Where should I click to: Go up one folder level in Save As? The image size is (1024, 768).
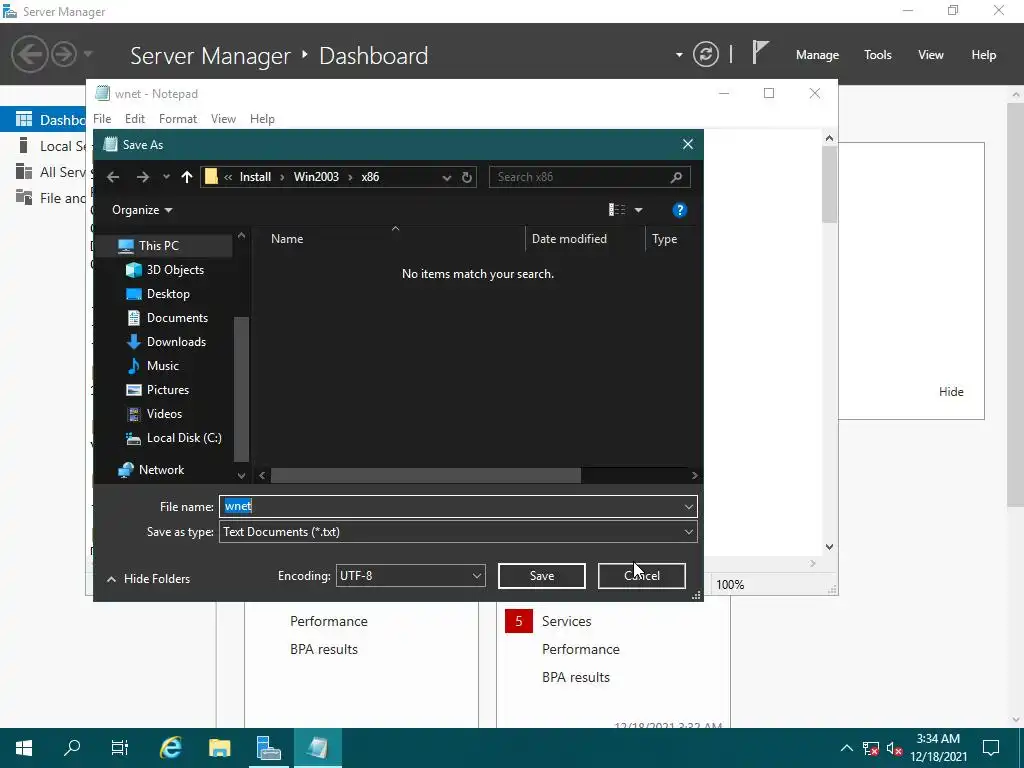click(187, 177)
